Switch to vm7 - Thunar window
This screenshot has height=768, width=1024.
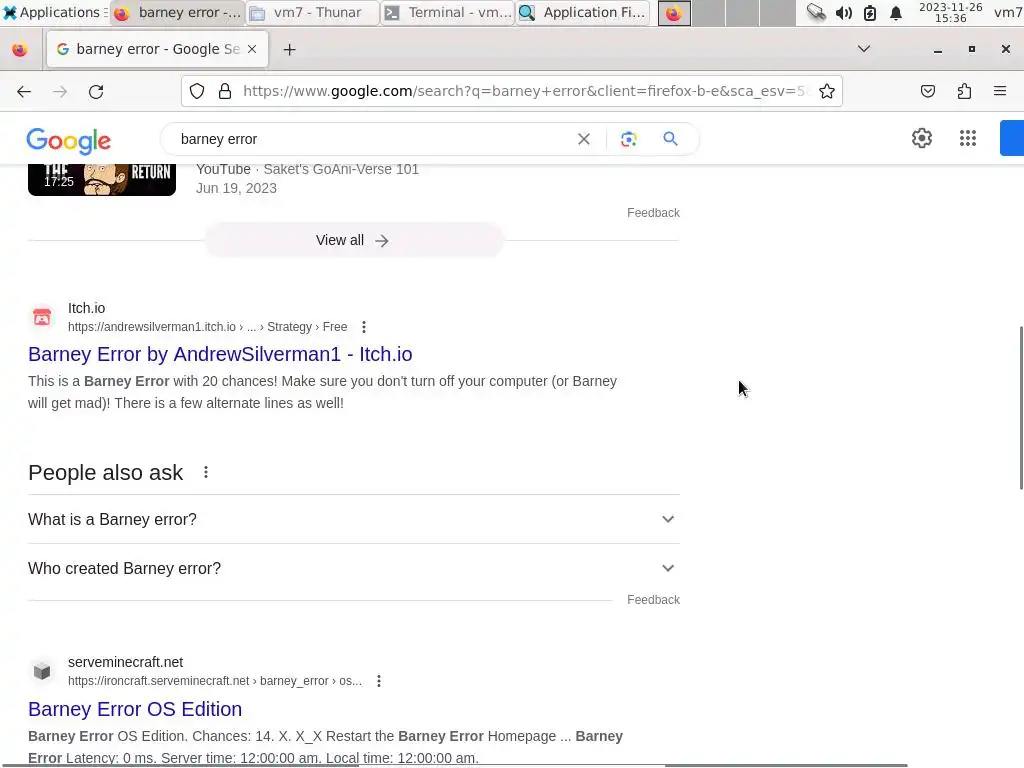(313, 12)
